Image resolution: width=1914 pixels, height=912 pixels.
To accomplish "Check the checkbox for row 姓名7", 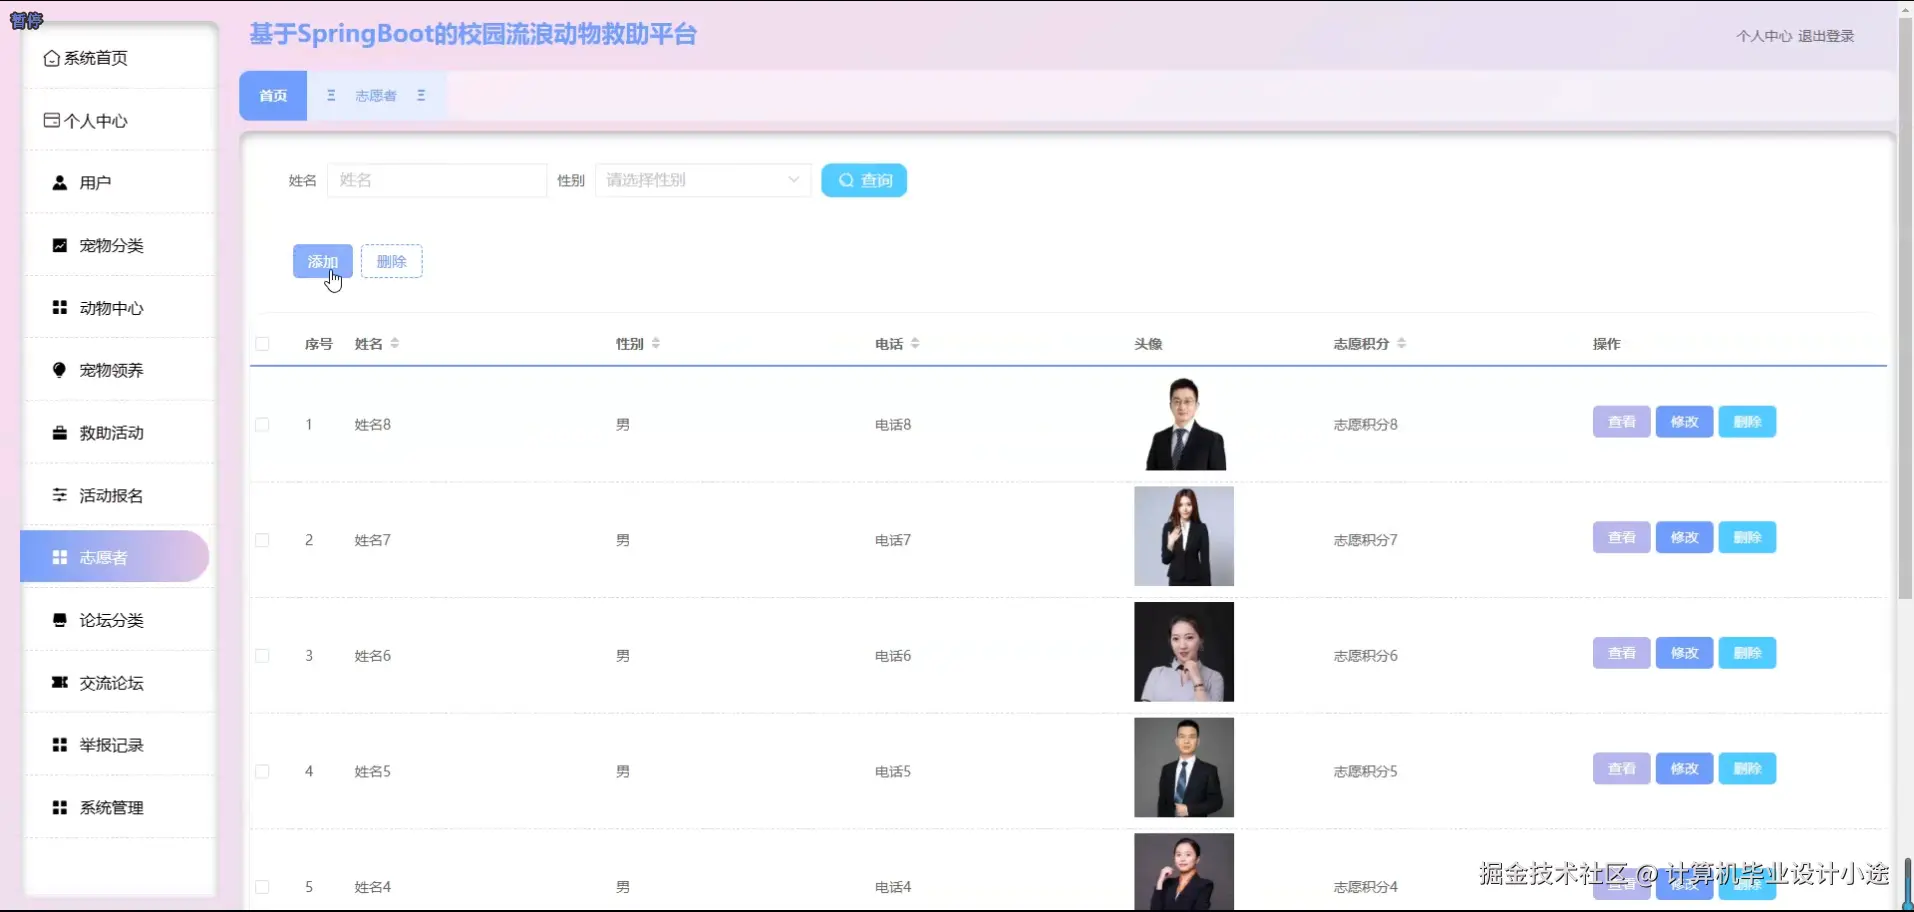I will click(x=262, y=540).
